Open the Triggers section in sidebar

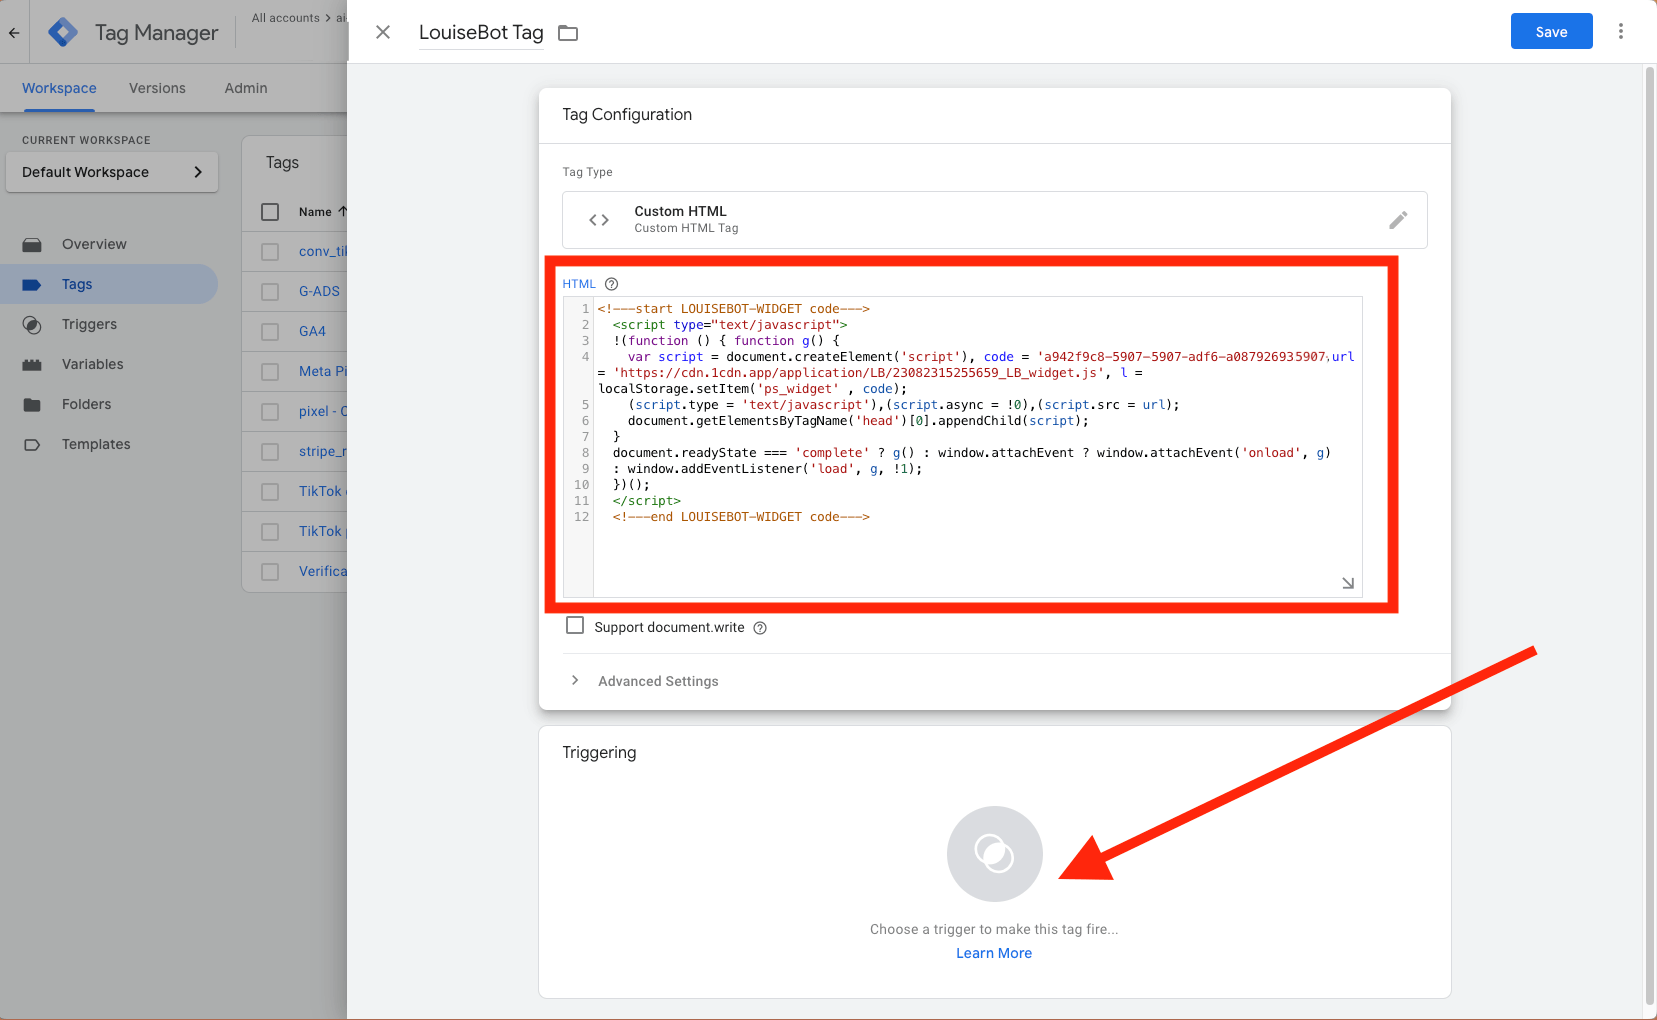89,324
